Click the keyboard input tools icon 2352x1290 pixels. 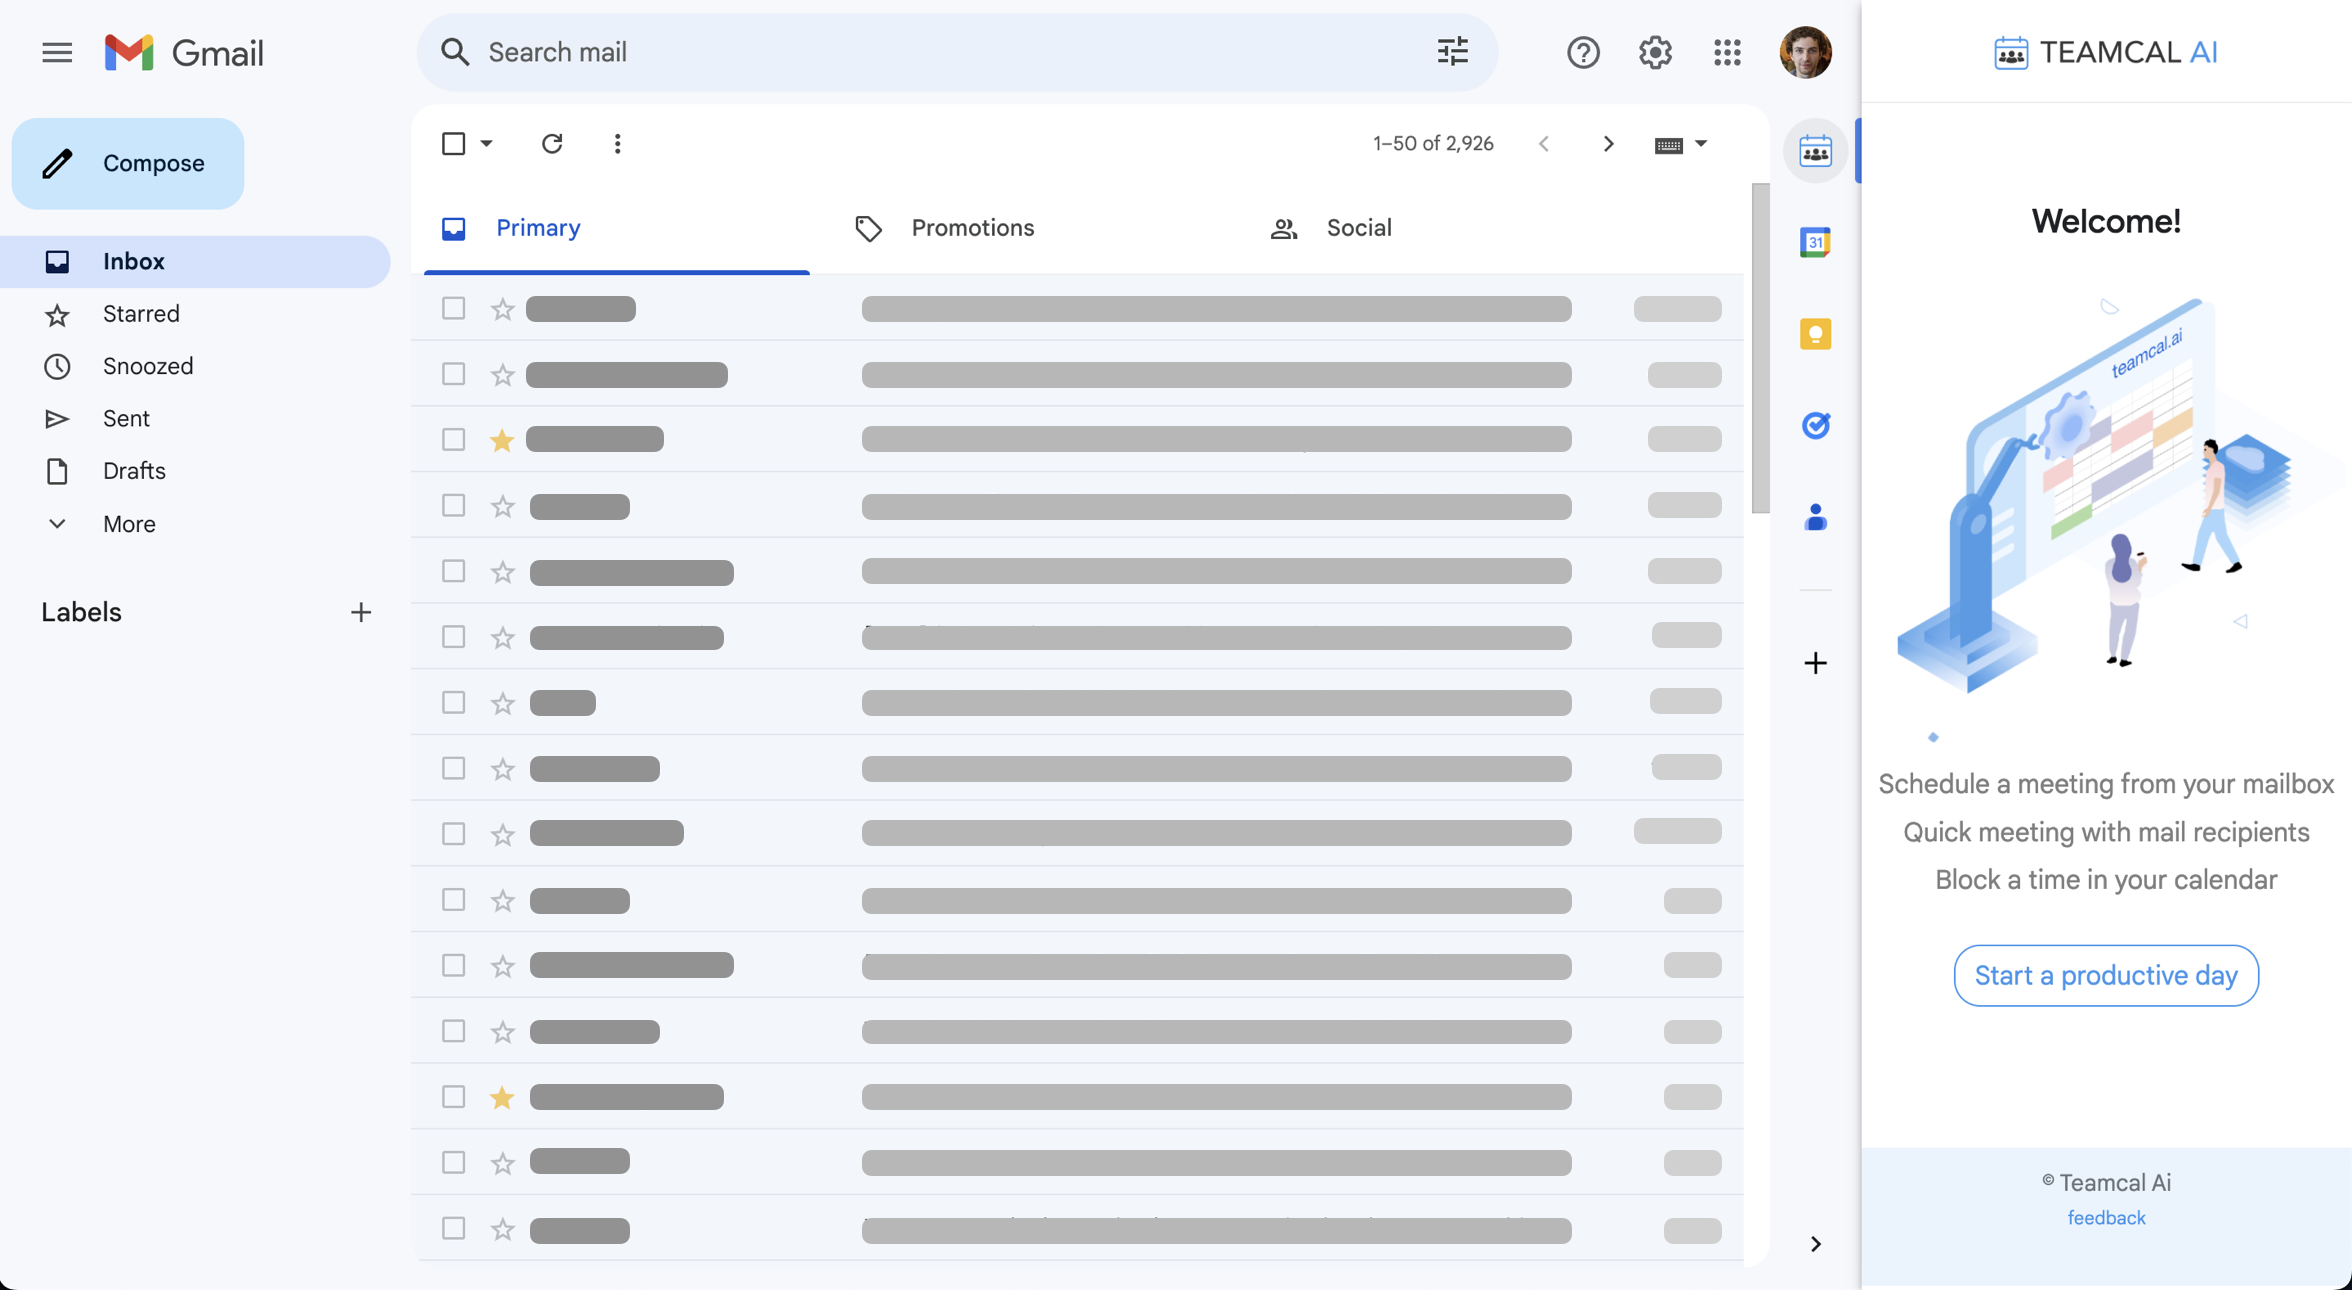click(x=1668, y=146)
